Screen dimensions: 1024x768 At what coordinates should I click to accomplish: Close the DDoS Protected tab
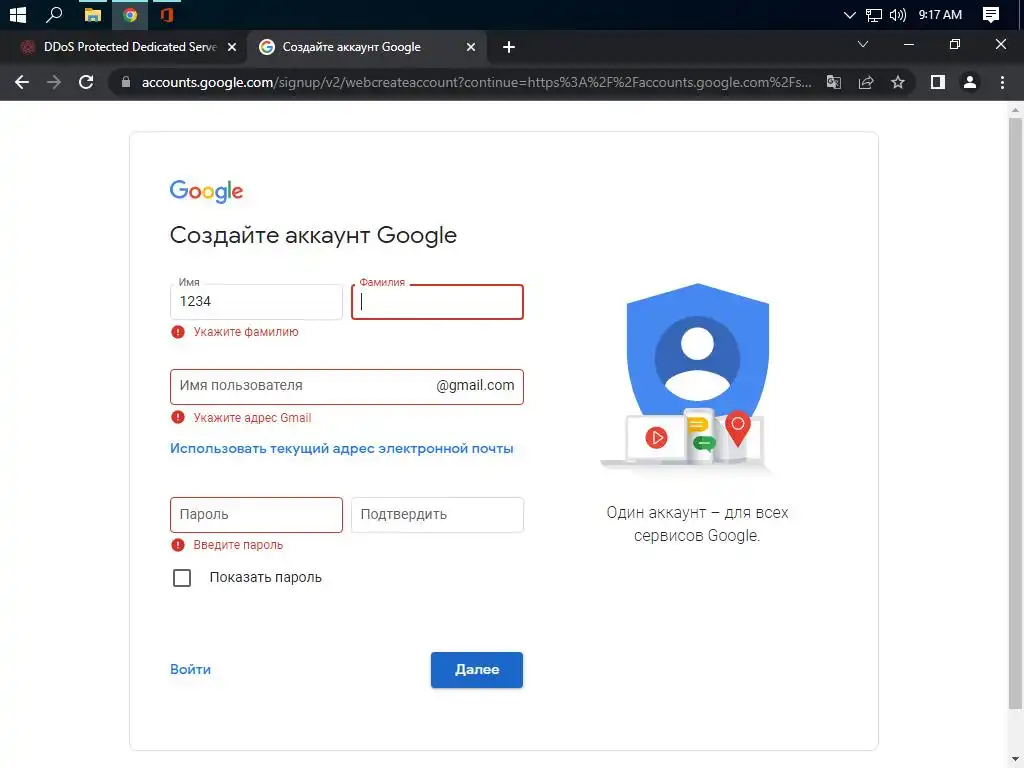coord(232,47)
